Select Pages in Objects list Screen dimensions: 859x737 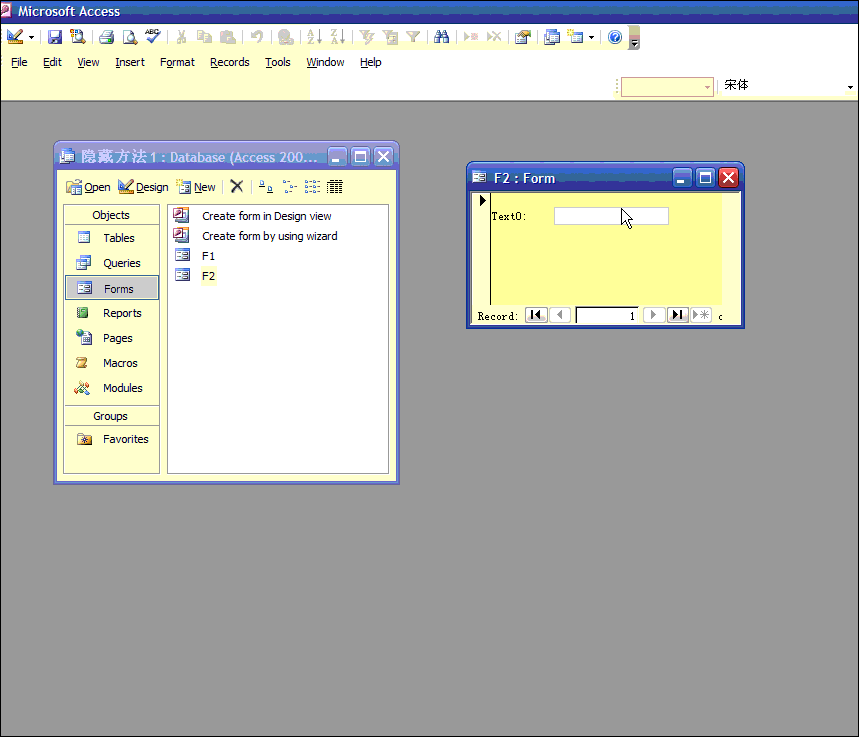coord(111,338)
